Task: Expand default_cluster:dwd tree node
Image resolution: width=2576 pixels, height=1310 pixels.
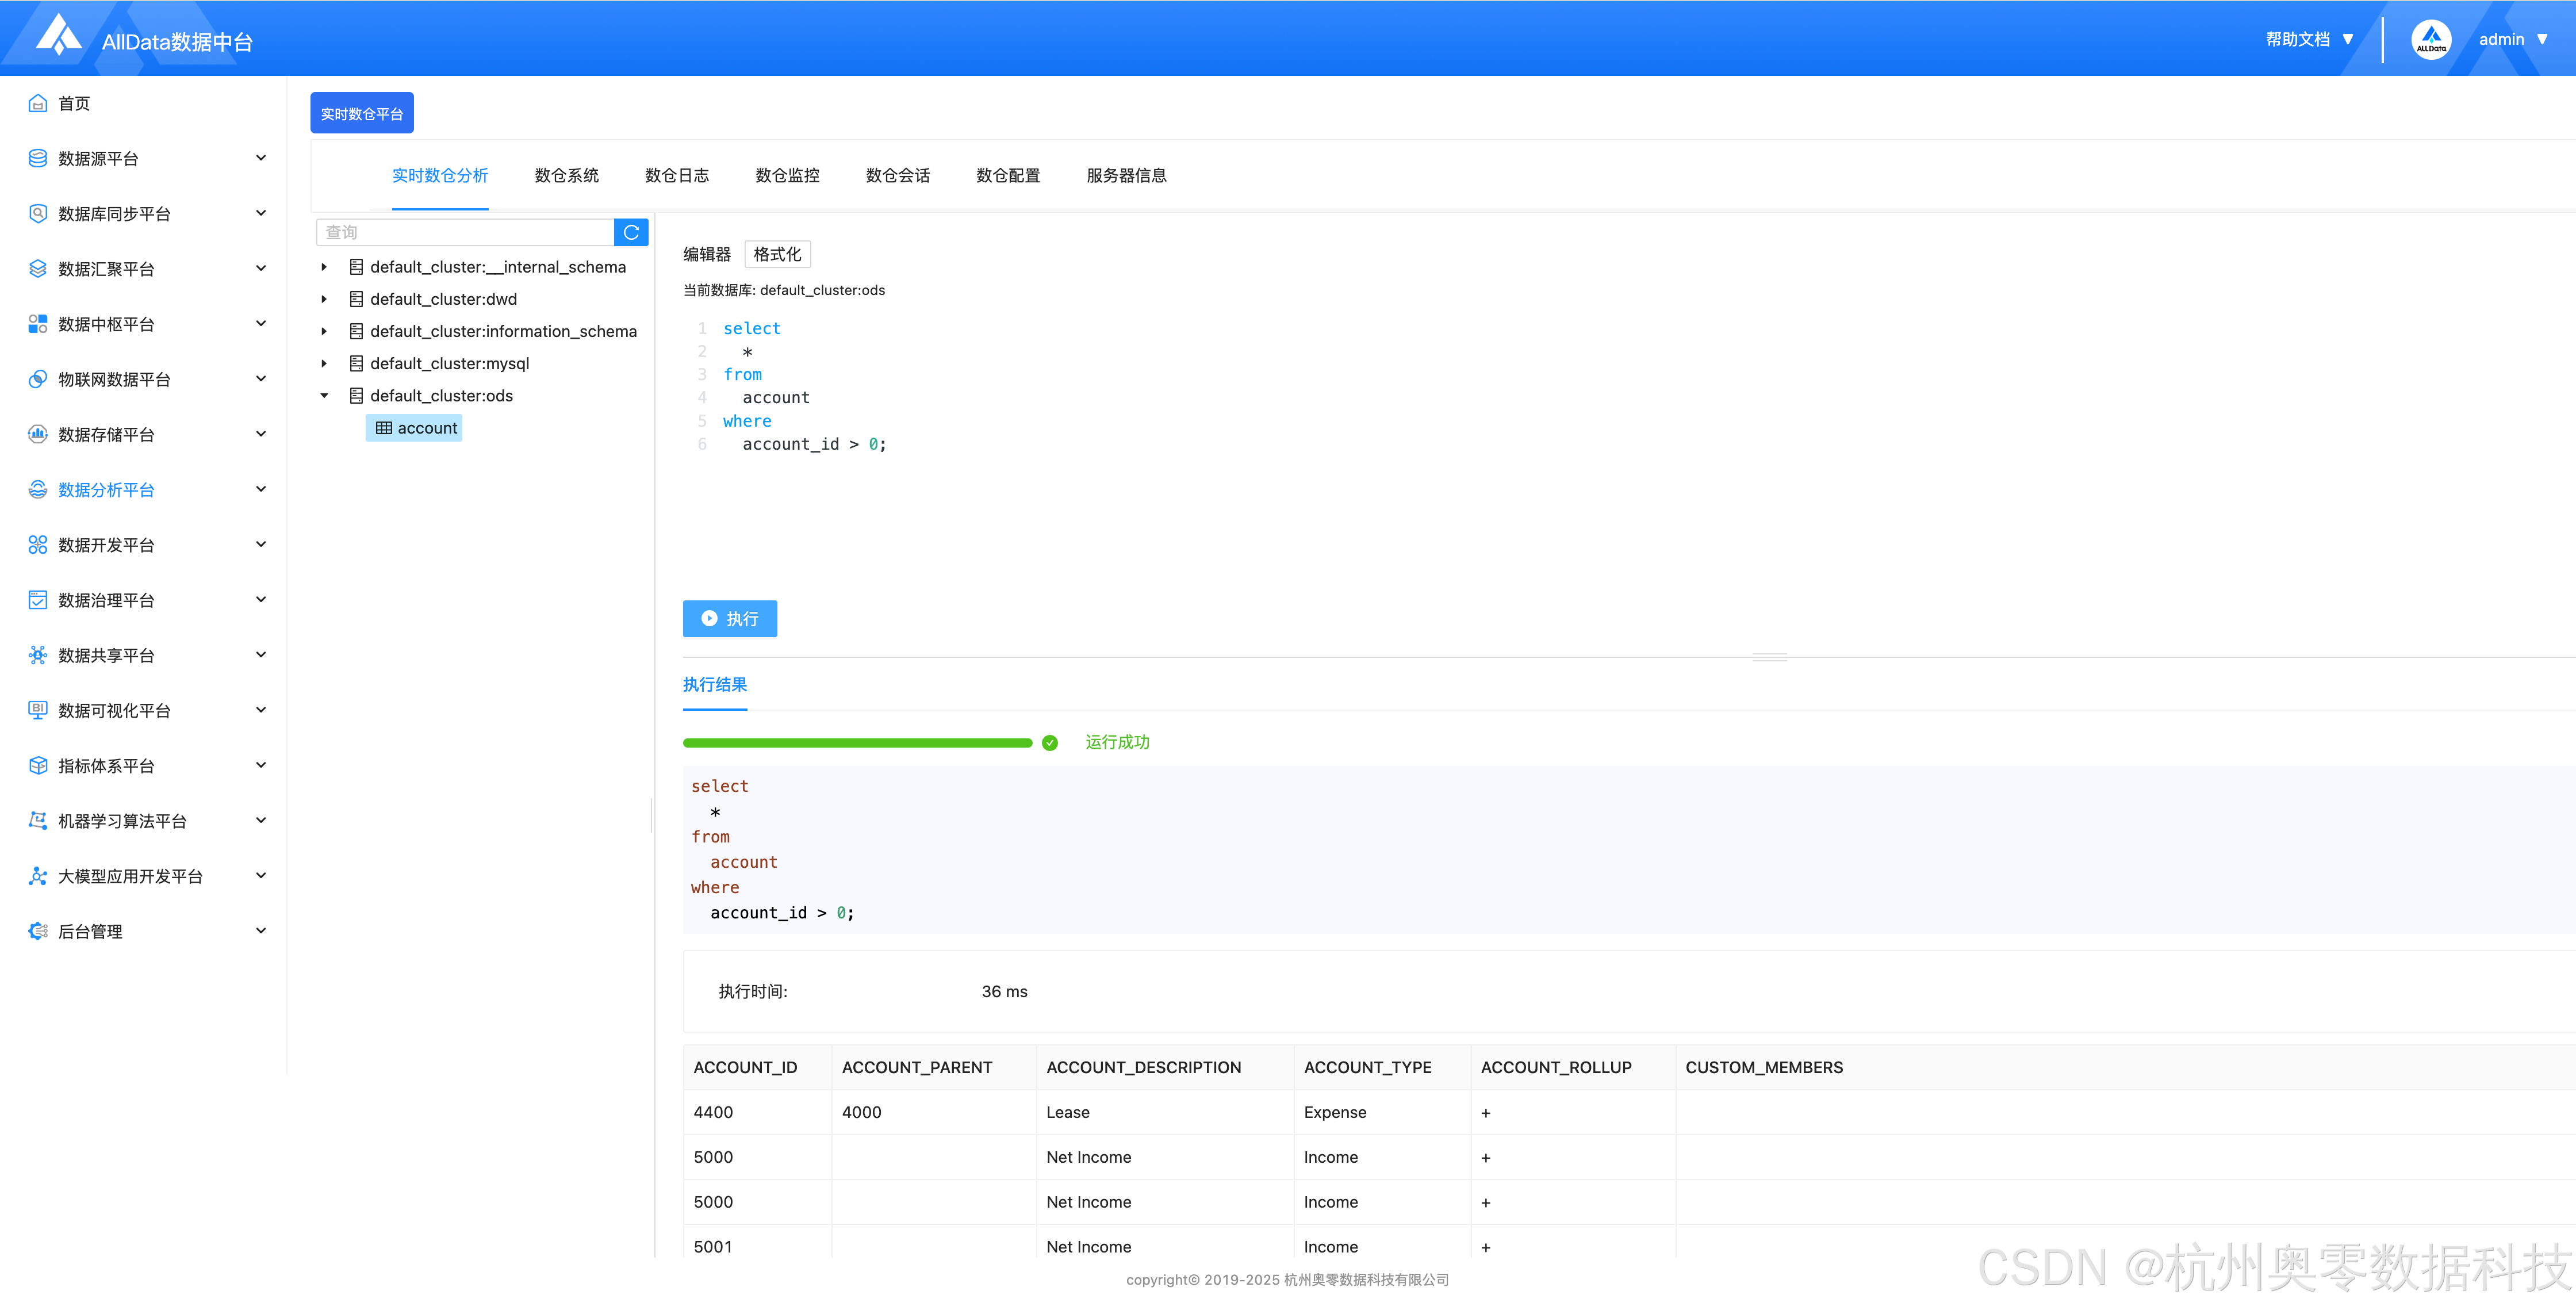Action: coord(324,299)
